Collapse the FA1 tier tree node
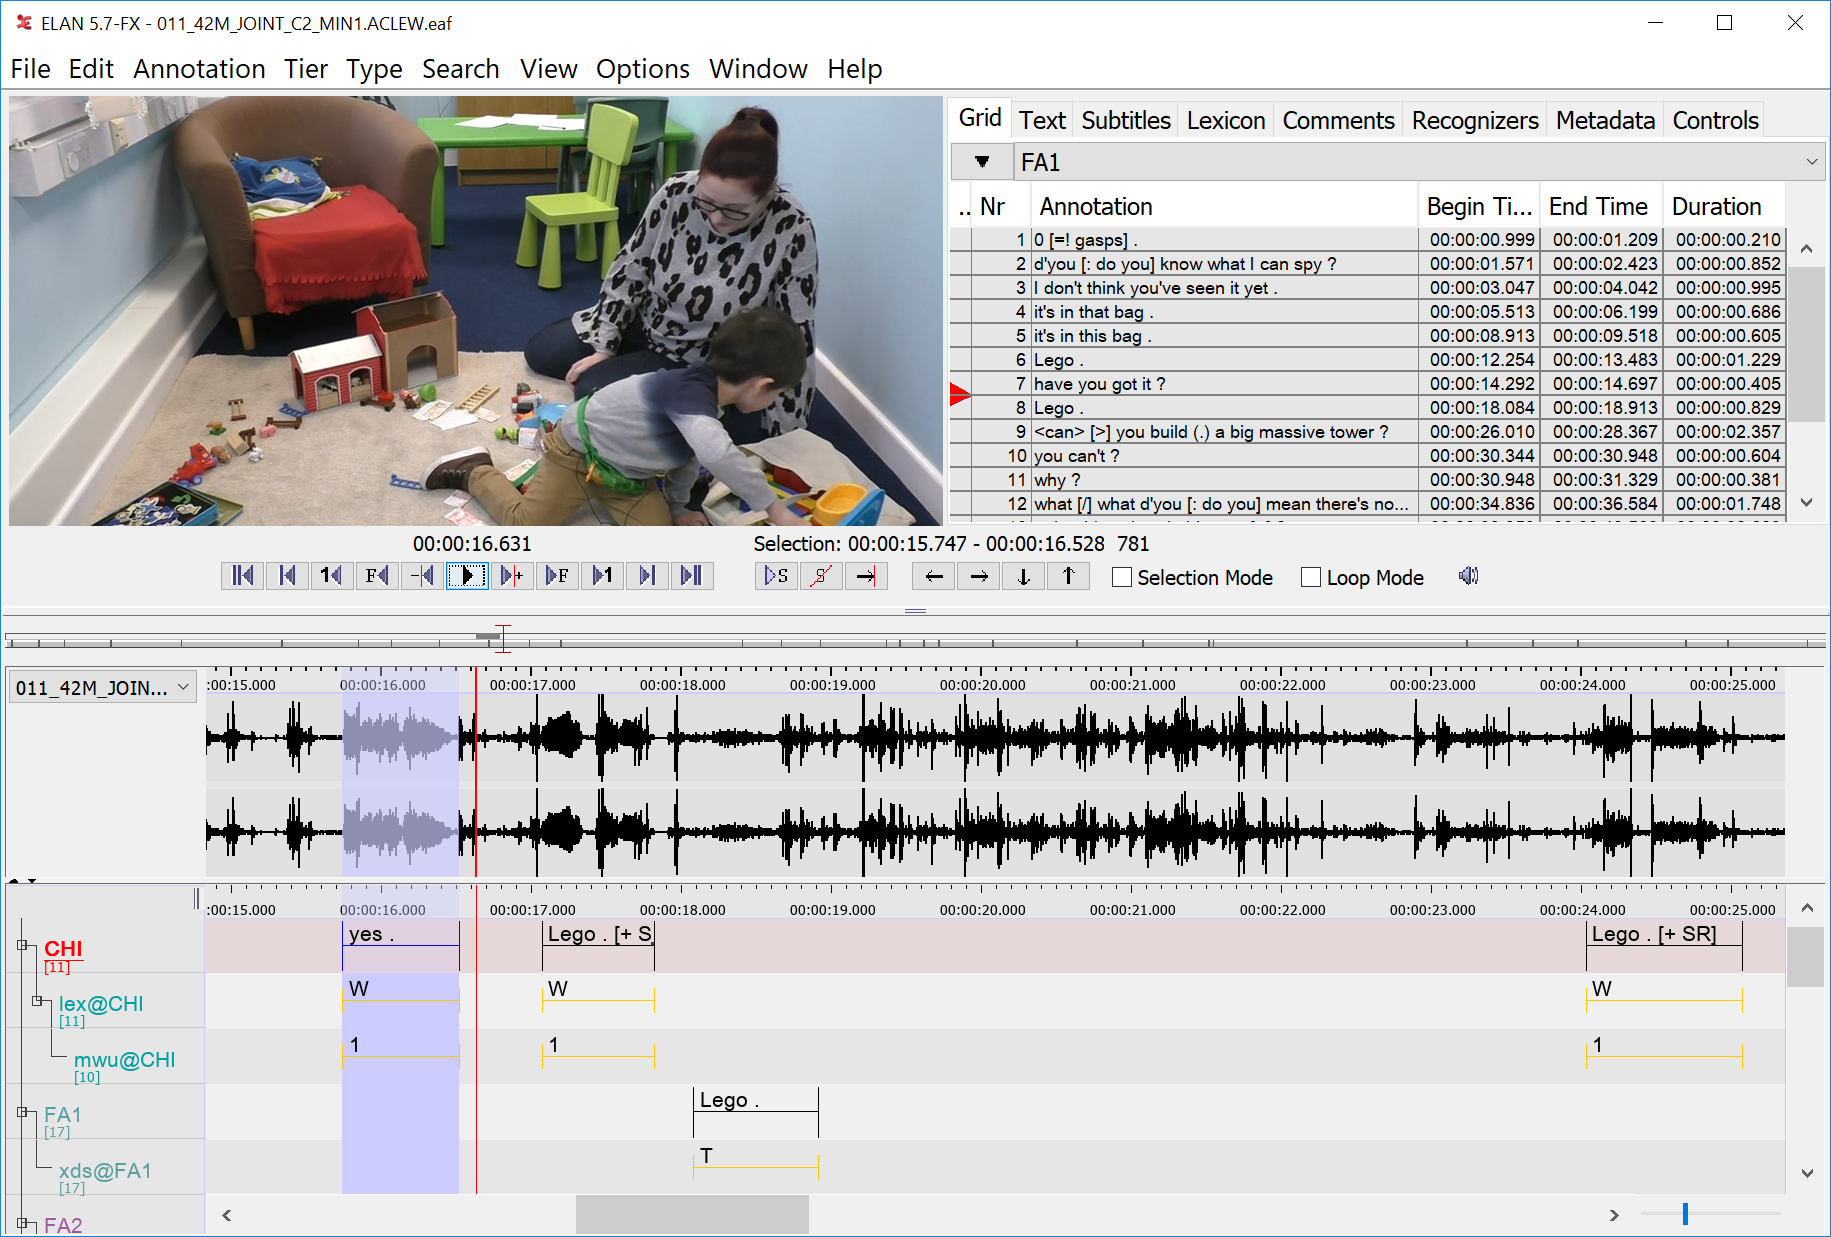 [22, 1112]
